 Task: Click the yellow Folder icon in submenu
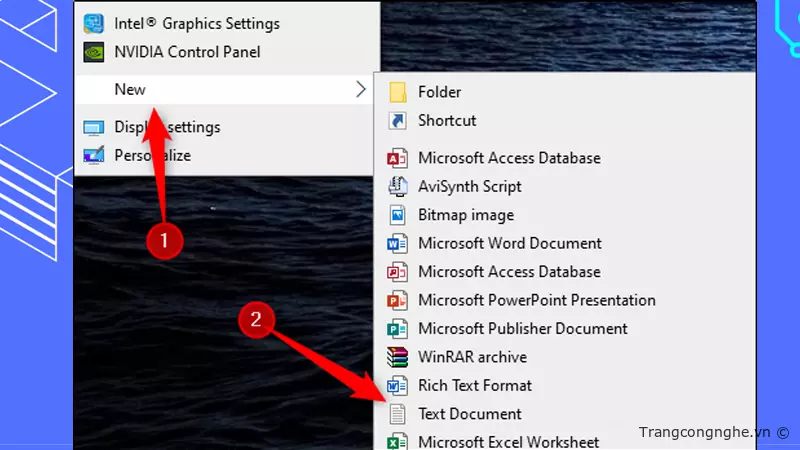pyautogui.click(x=398, y=92)
